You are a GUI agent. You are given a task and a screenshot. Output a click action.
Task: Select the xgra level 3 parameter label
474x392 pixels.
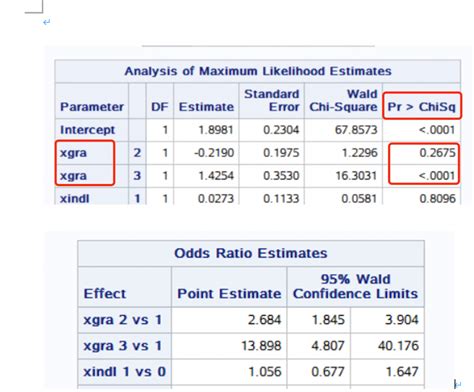[73, 176]
